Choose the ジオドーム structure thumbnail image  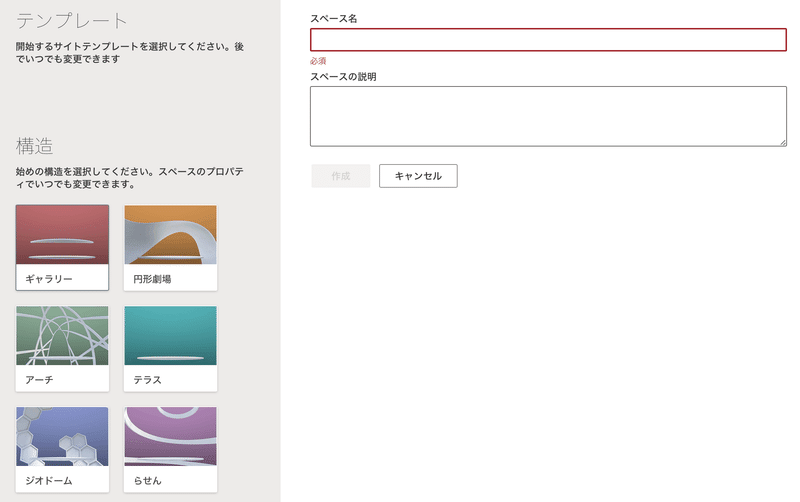coord(62,436)
